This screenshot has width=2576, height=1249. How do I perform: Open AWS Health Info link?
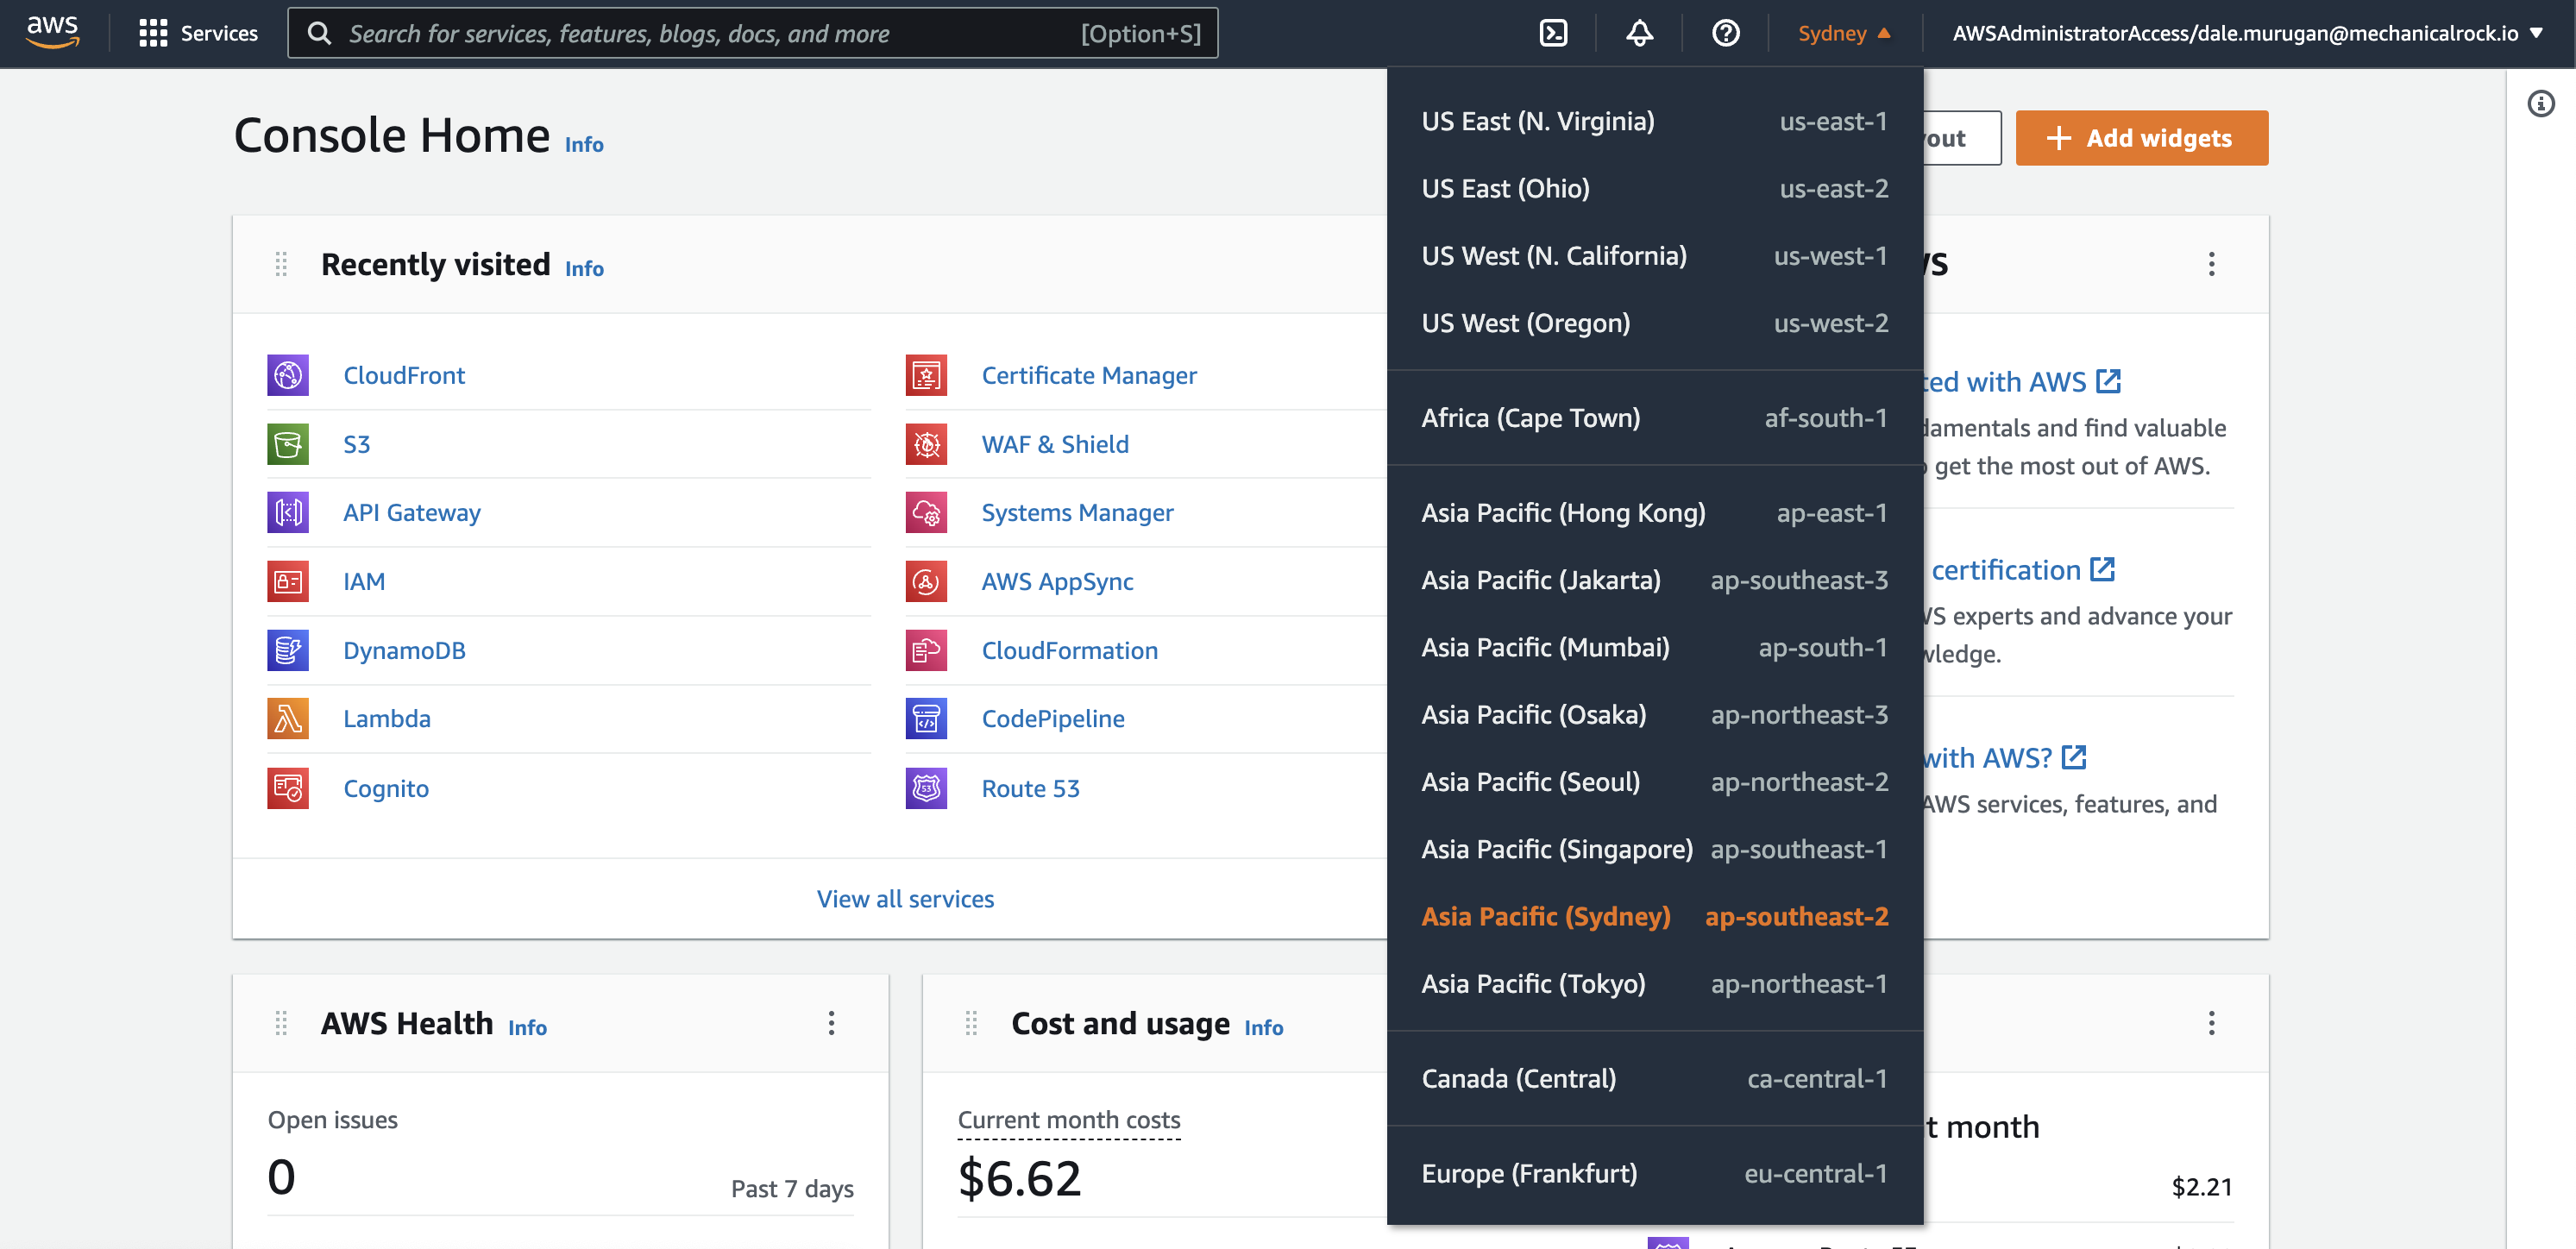(527, 1027)
